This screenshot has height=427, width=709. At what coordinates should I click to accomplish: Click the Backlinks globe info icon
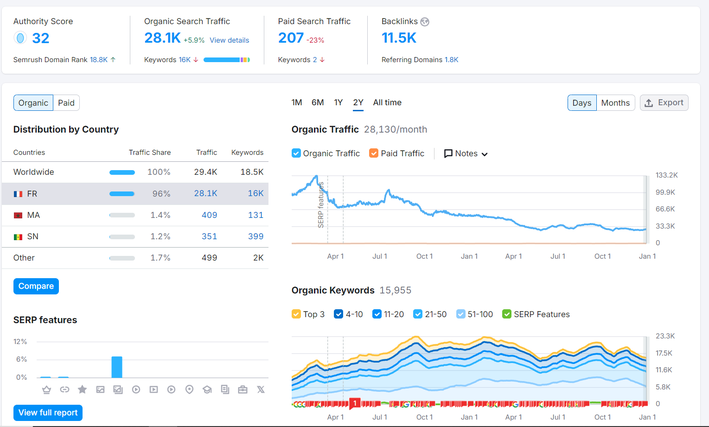pyautogui.click(x=425, y=21)
